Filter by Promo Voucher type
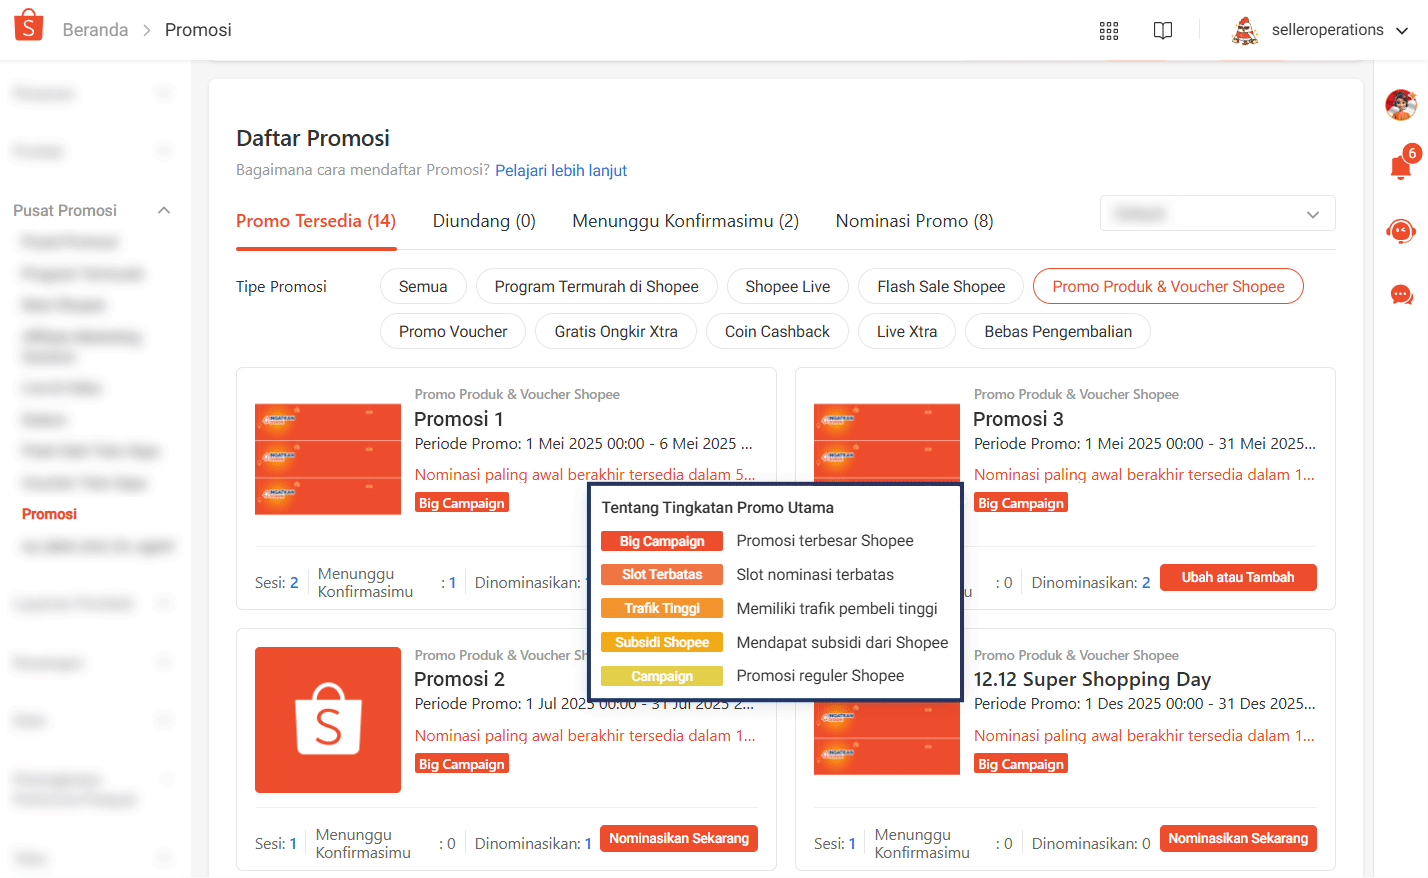 click(453, 332)
